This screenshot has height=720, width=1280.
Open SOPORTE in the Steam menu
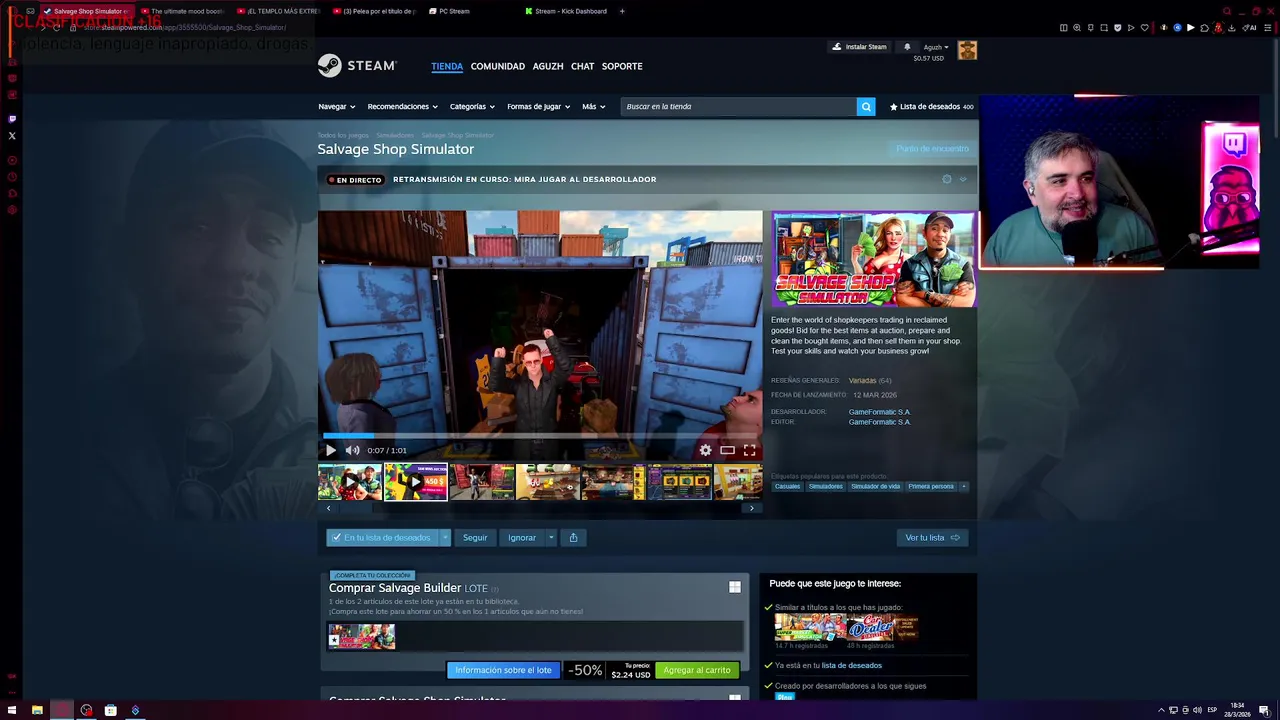(622, 66)
